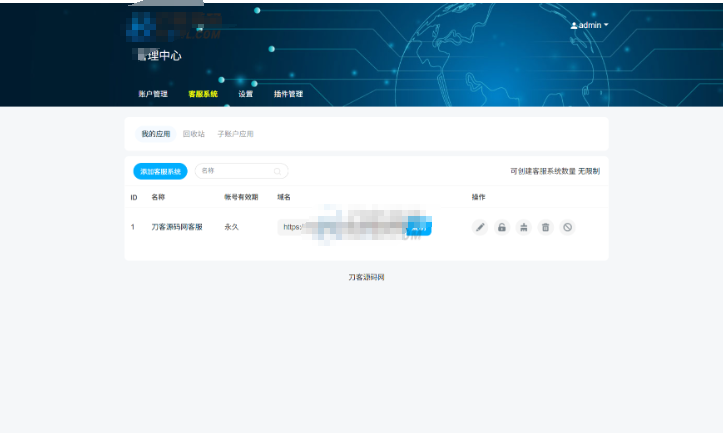This screenshot has height=433, width=723.
Task: Click the search magnifier icon in name field
Action: point(277,172)
